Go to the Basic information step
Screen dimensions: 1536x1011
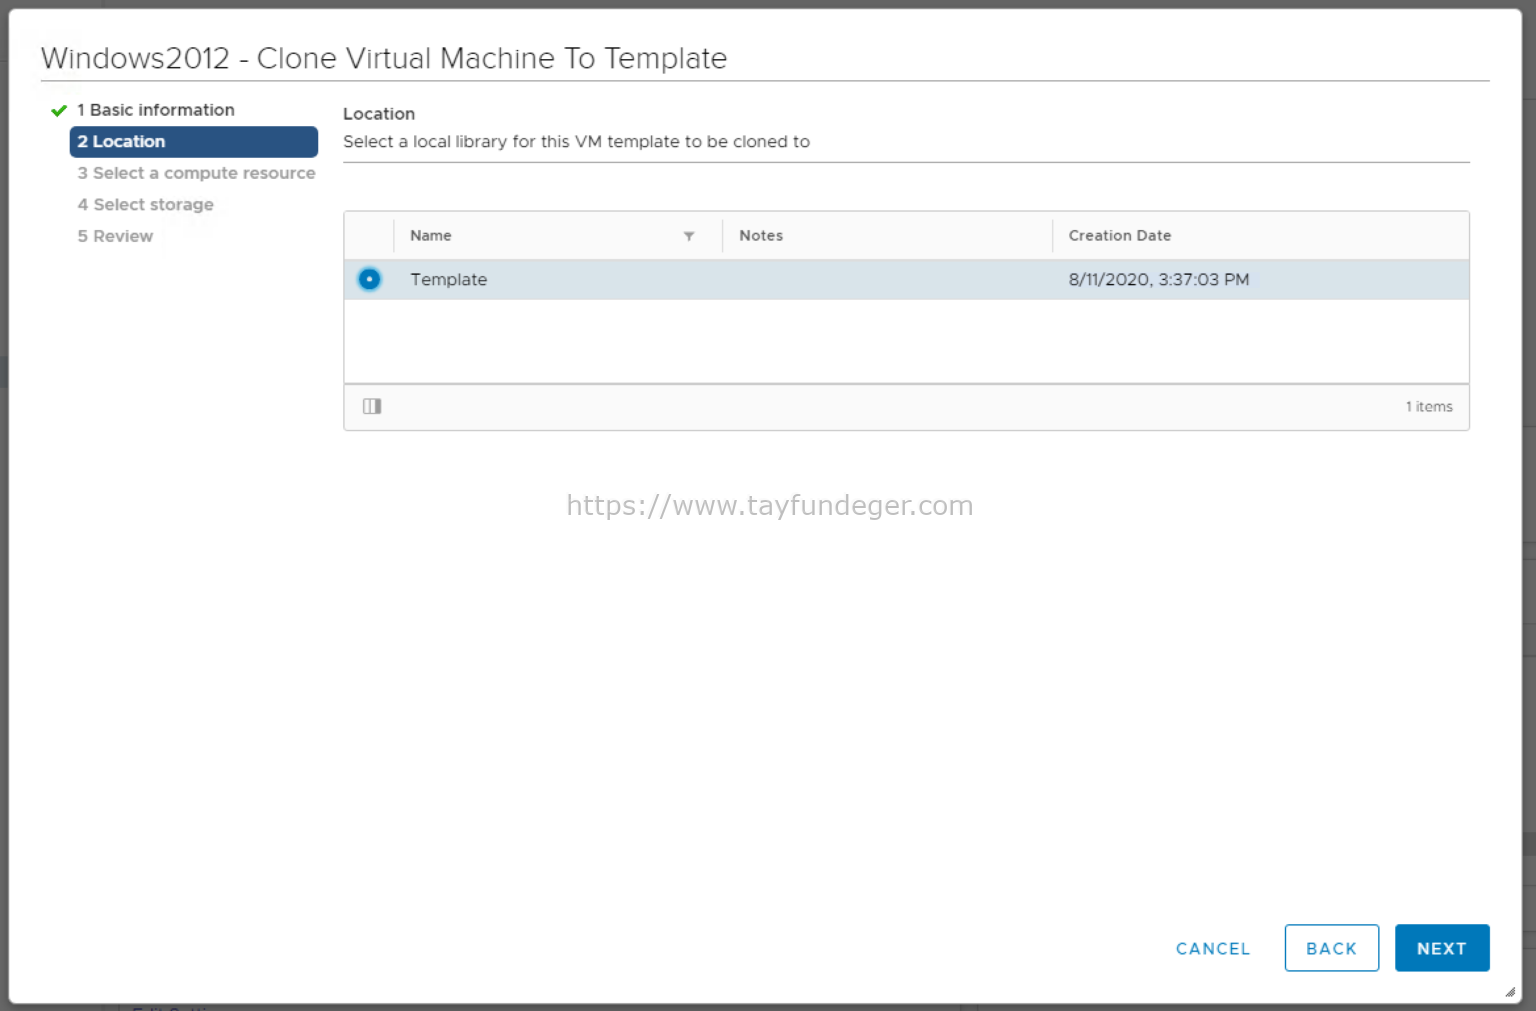coord(155,110)
